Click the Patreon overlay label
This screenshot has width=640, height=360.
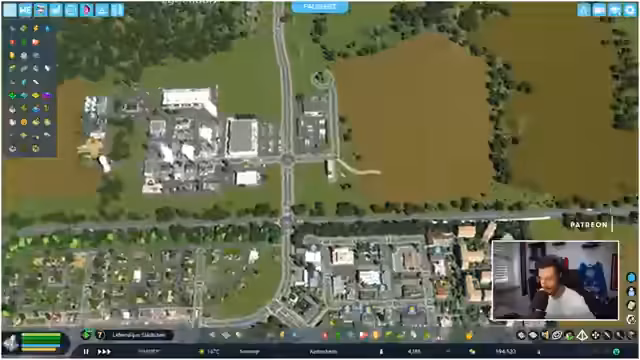(589, 225)
